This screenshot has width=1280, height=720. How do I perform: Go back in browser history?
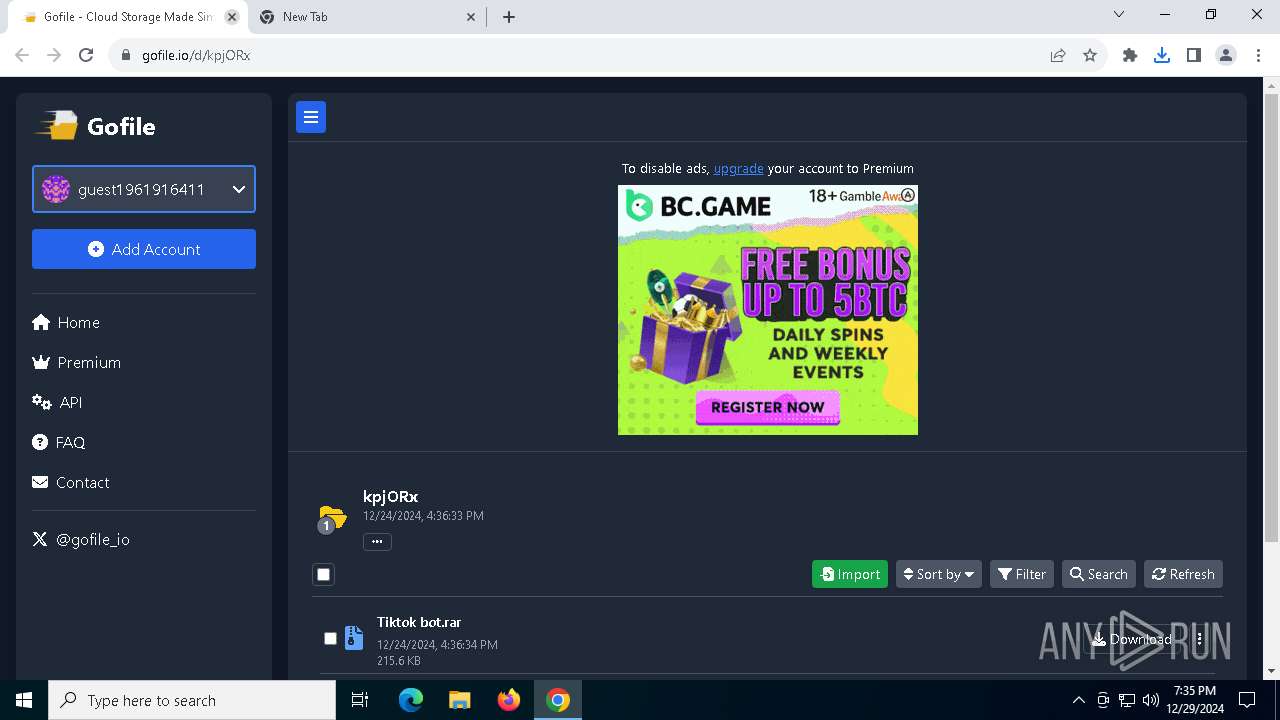(x=22, y=55)
